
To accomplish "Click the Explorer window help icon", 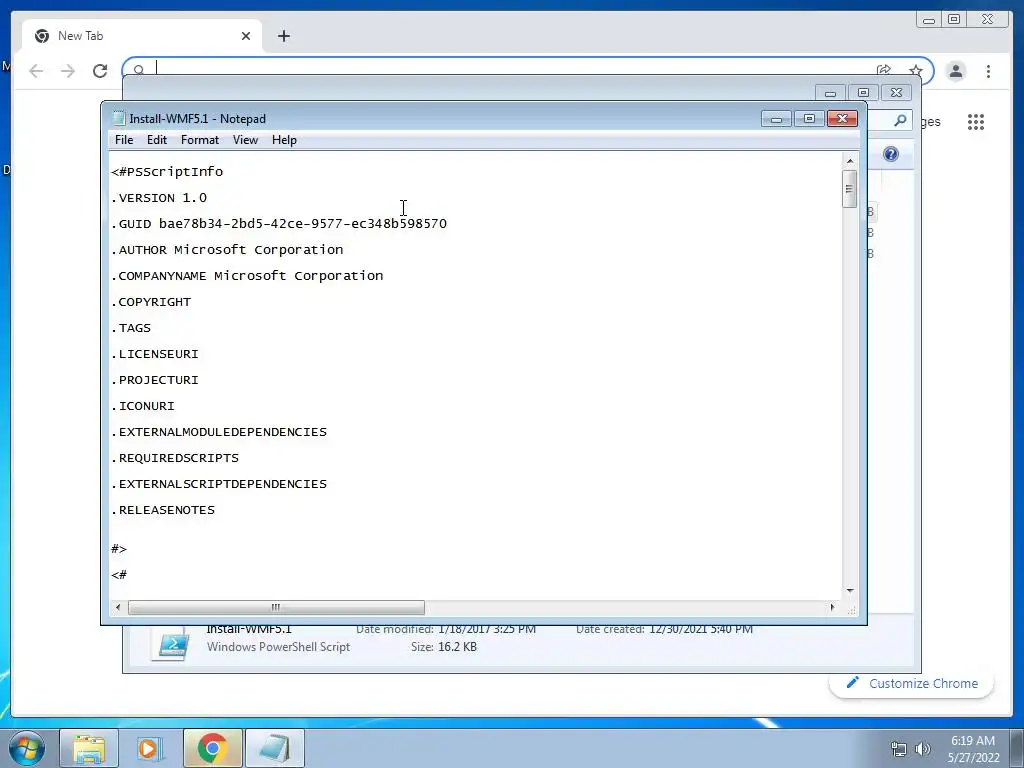I will coord(891,154).
